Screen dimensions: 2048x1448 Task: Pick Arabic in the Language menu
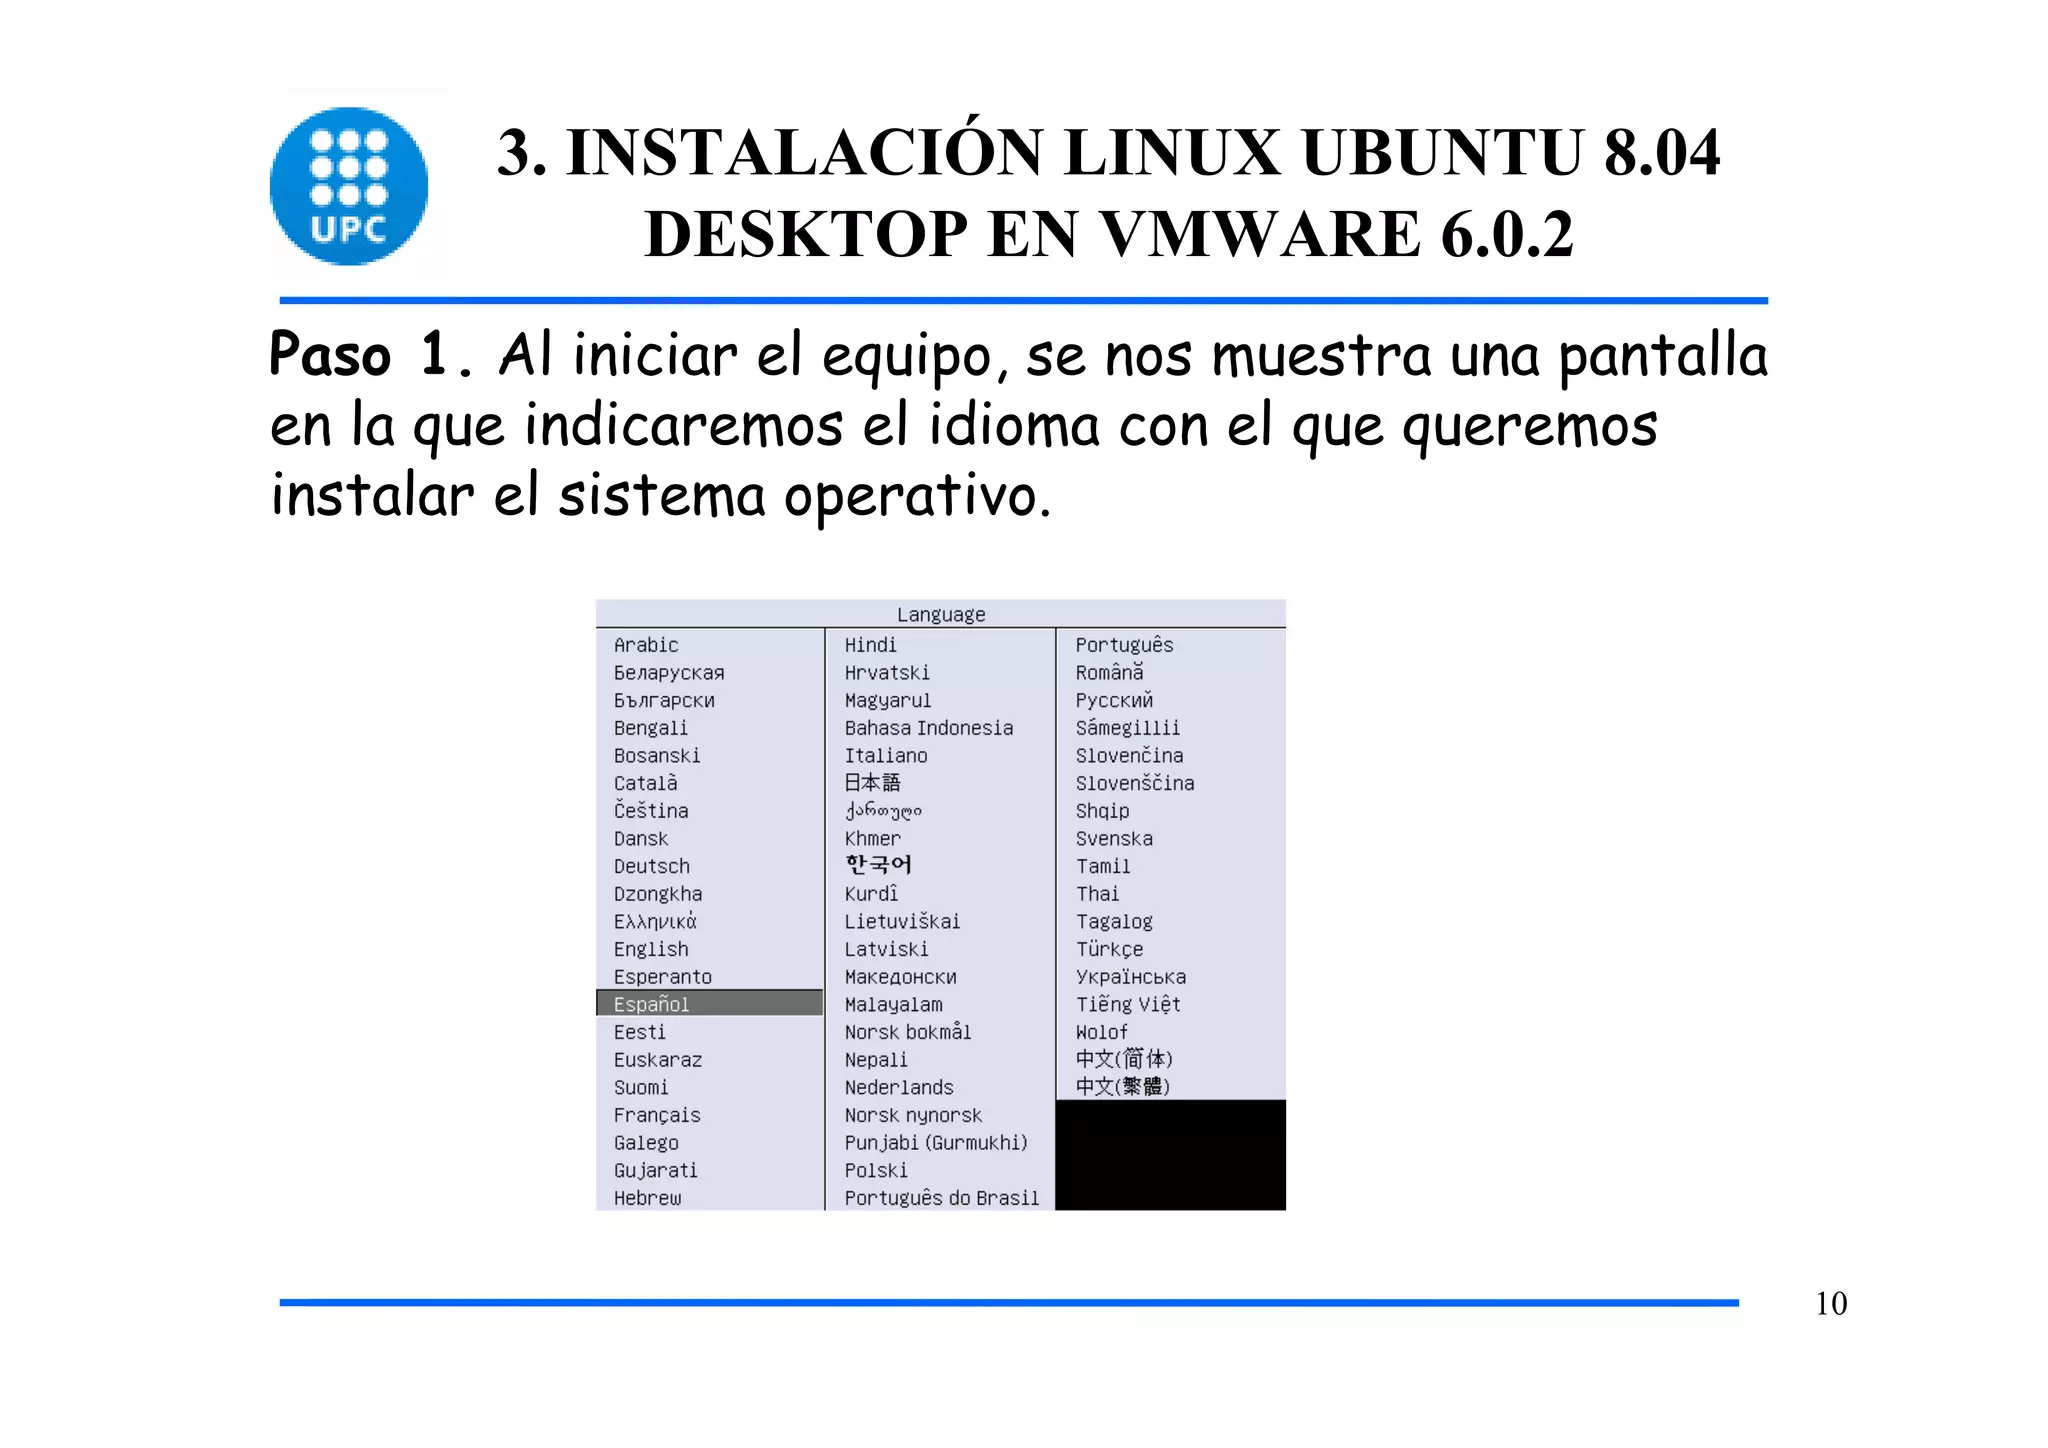coord(646,645)
